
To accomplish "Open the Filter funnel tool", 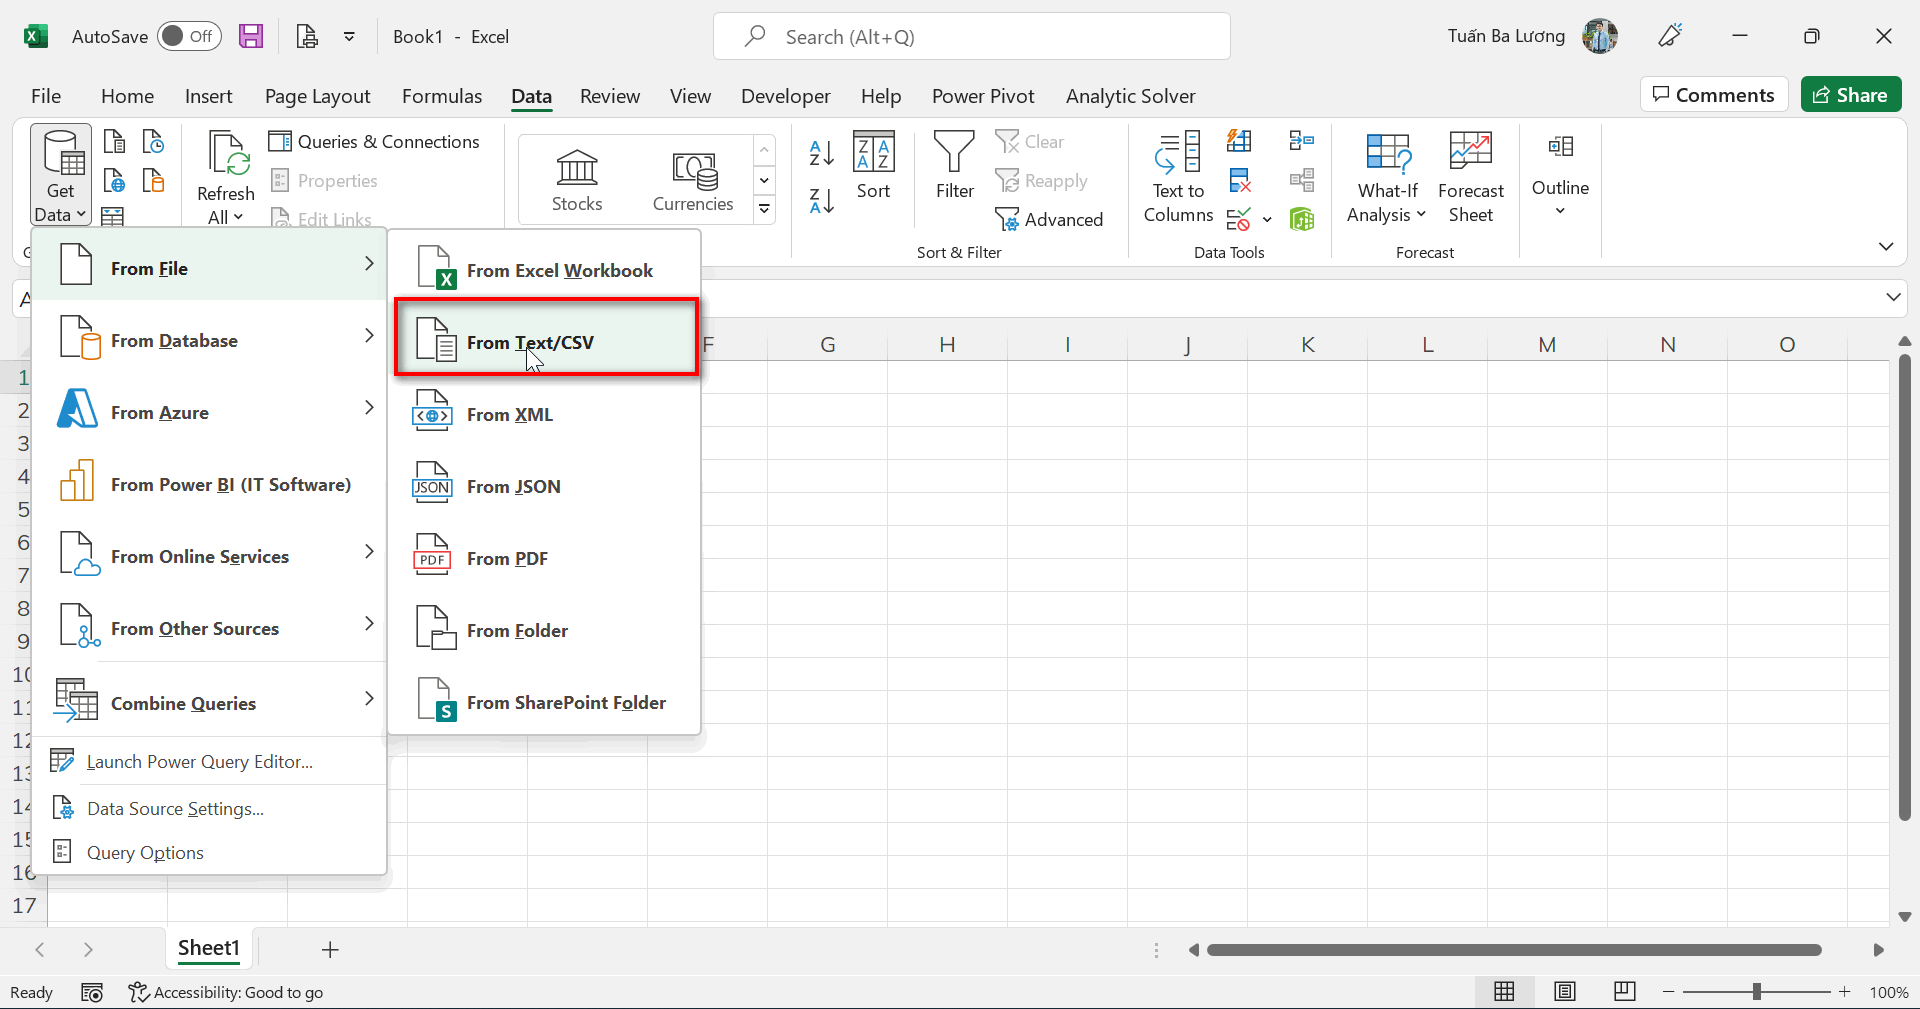I will pyautogui.click(x=954, y=166).
